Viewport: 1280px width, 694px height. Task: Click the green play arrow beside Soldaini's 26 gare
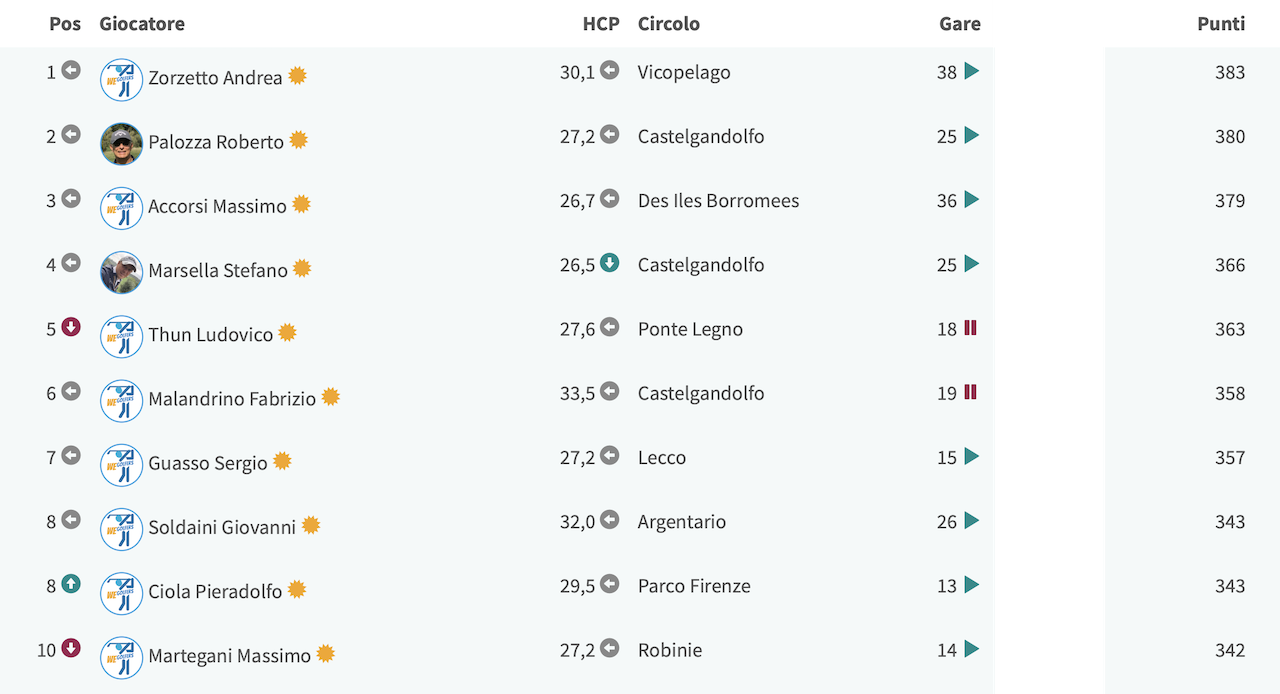click(x=971, y=520)
